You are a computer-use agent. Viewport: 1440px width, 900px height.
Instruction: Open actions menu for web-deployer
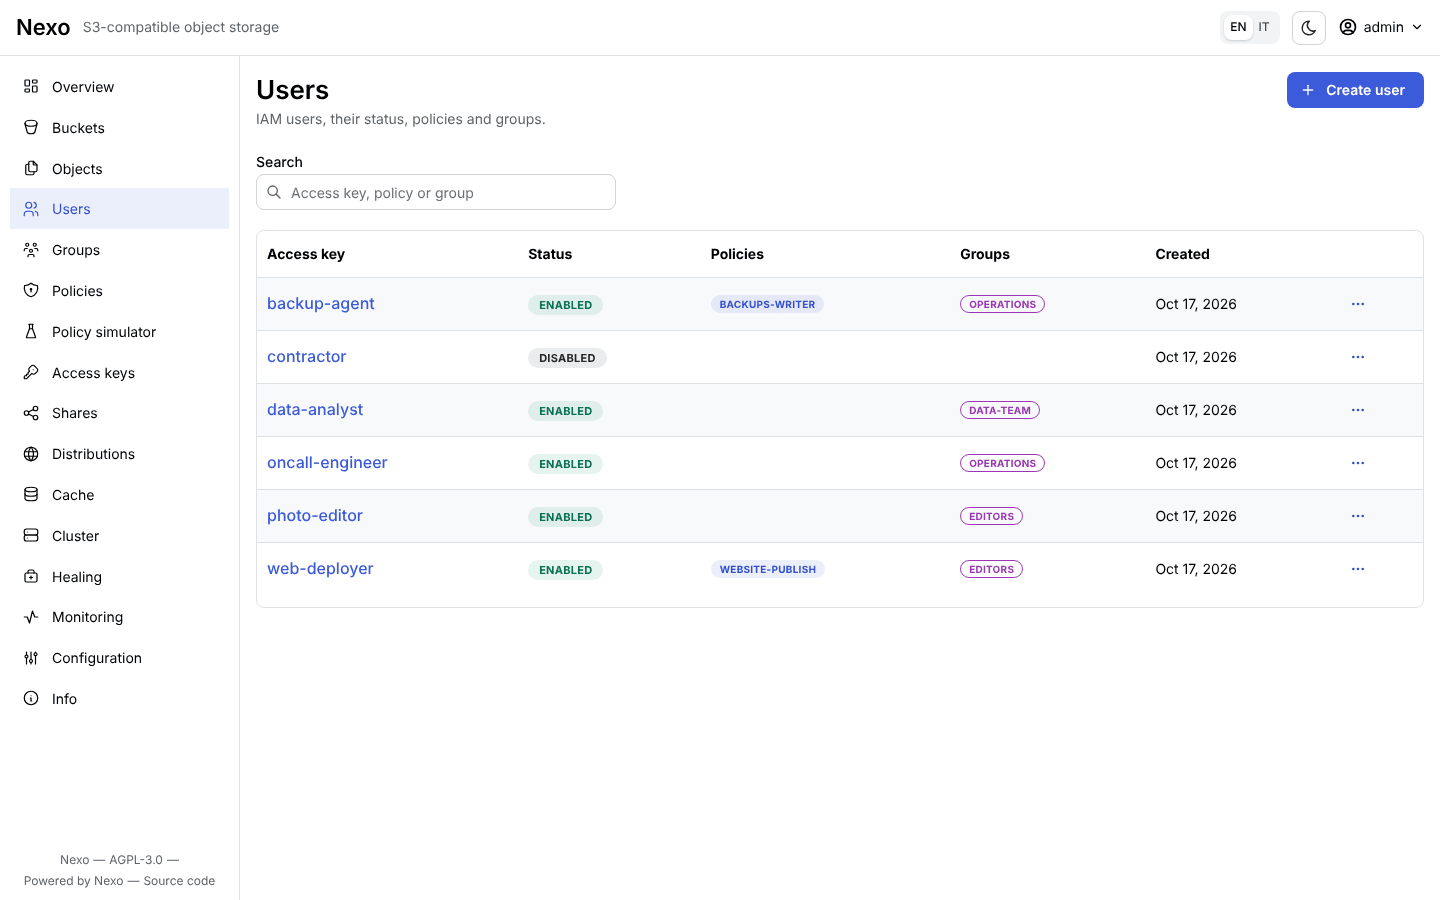(x=1358, y=569)
